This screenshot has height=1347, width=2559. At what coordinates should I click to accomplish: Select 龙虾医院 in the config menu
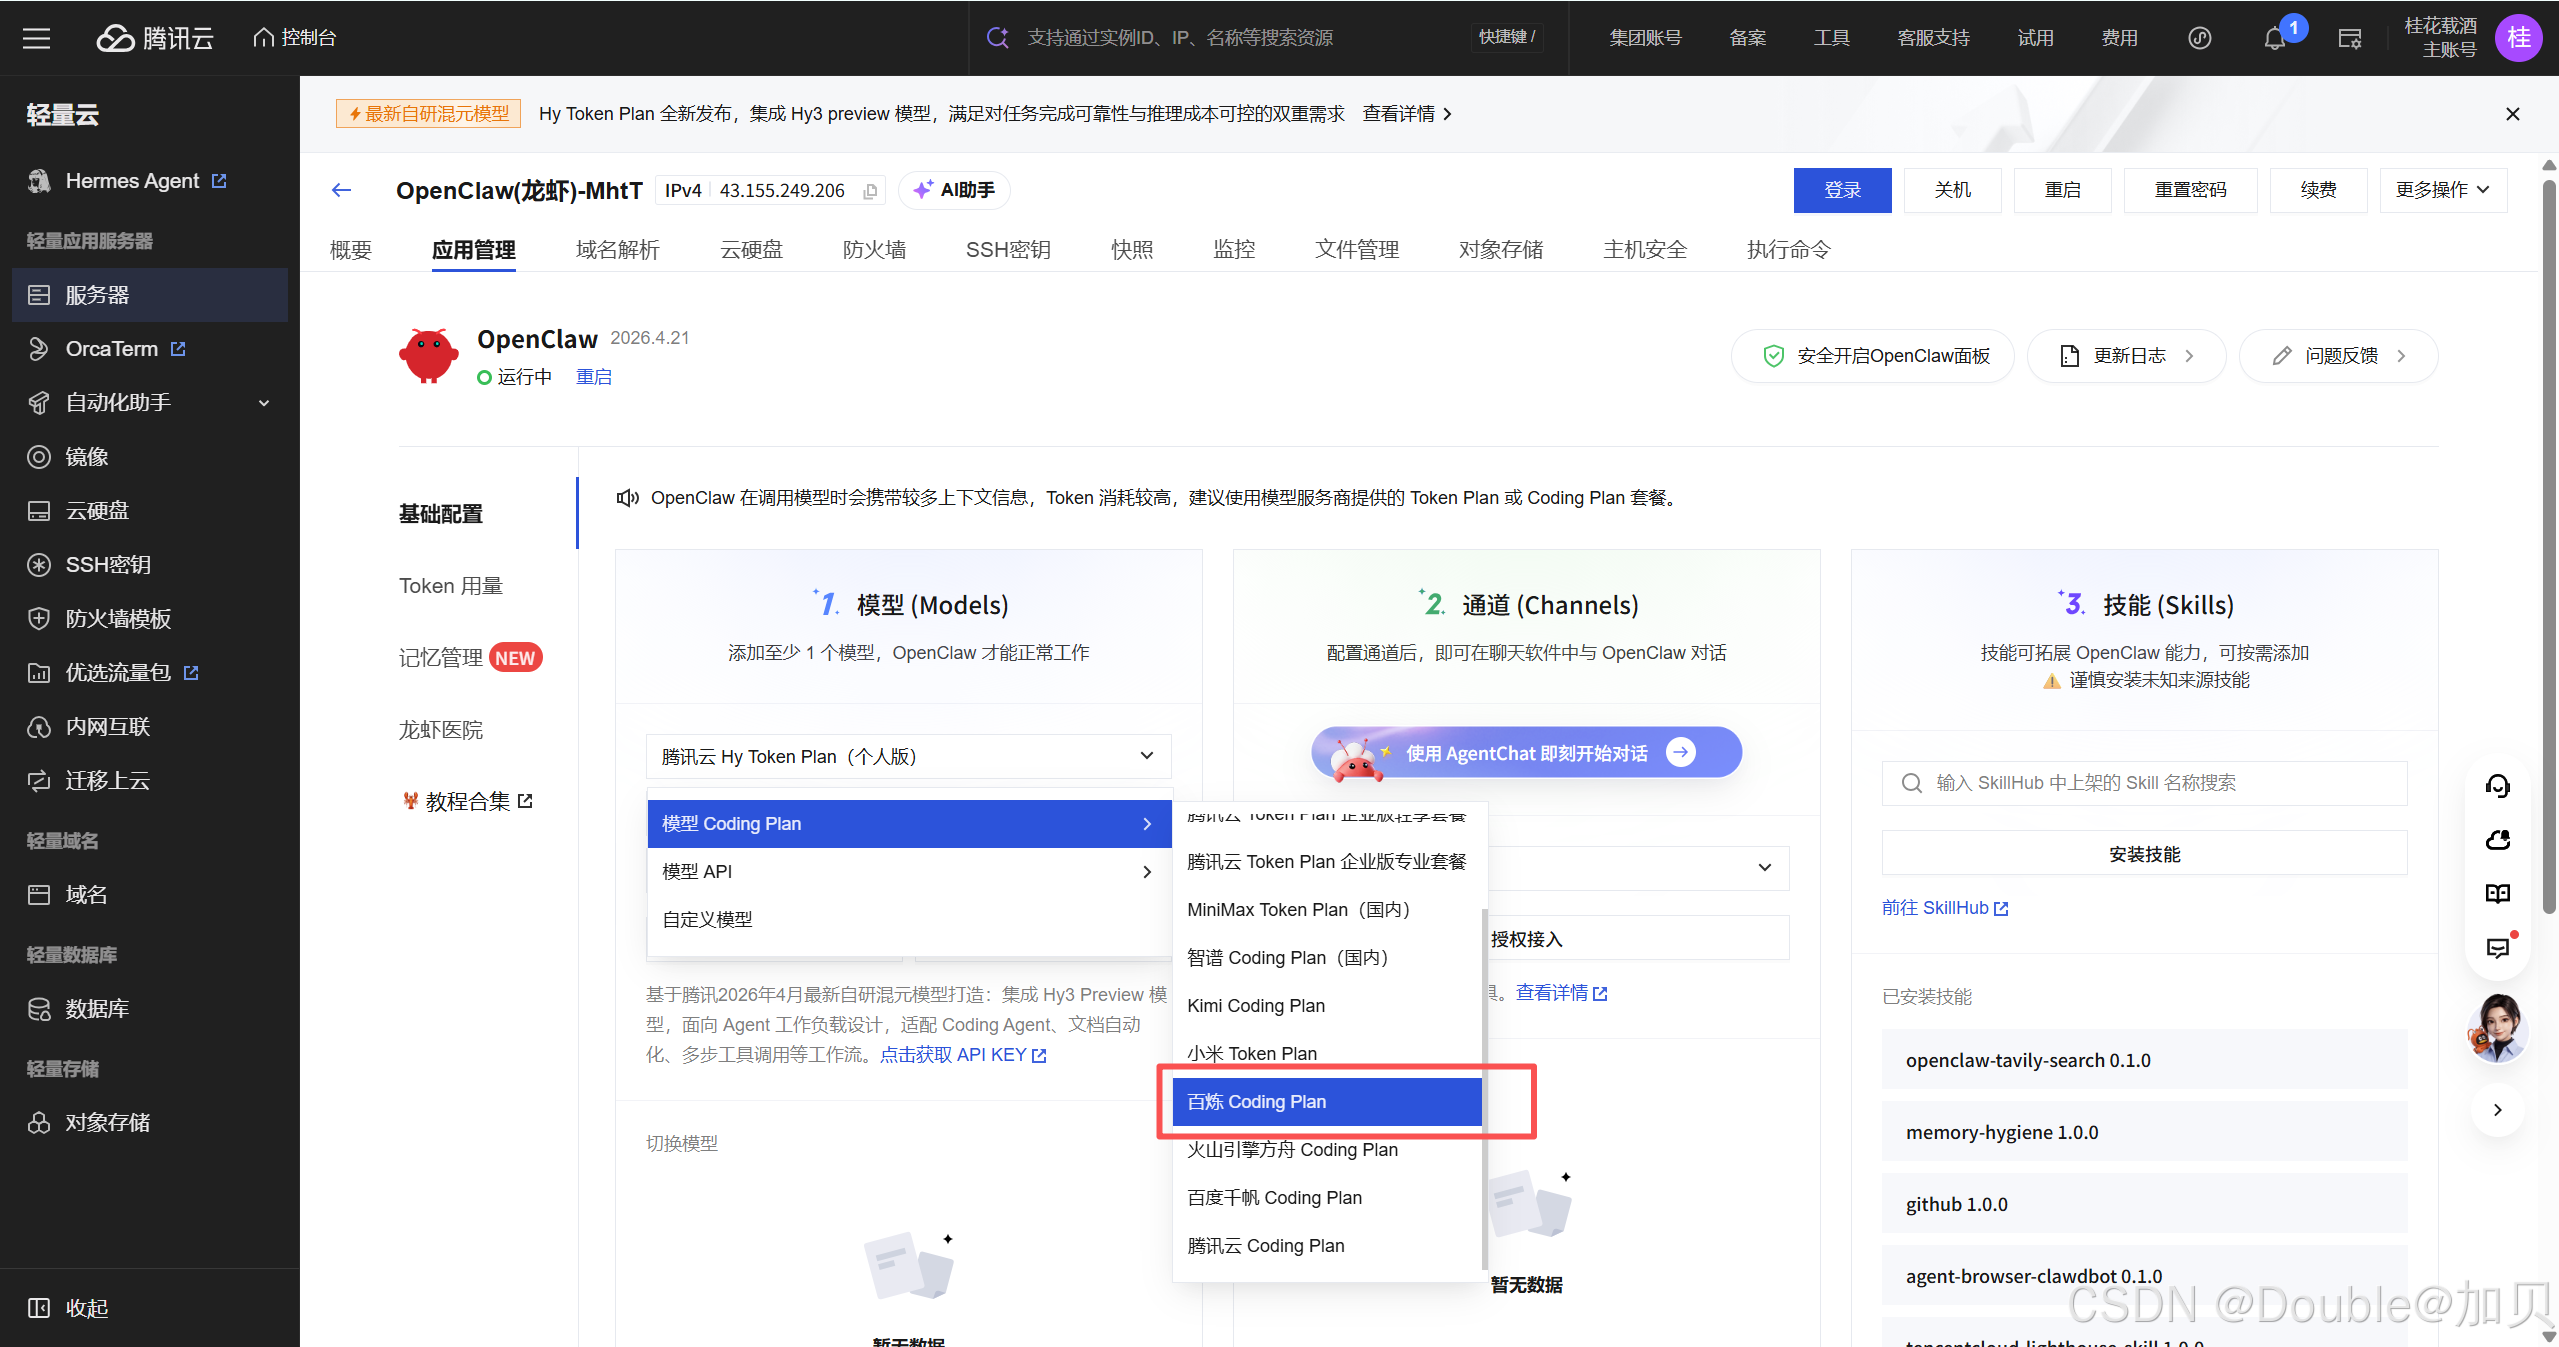[441, 730]
